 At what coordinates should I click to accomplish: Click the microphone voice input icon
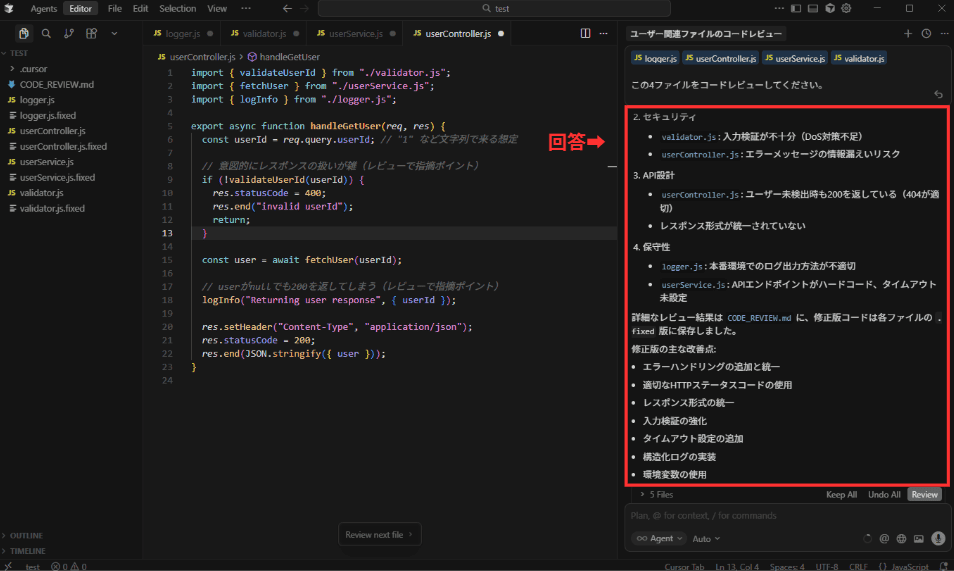[x=938, y=538]
